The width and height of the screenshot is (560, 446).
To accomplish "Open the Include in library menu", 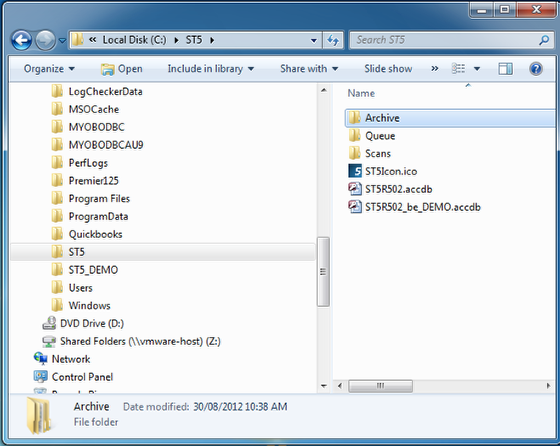I will (x=211, y=69).
